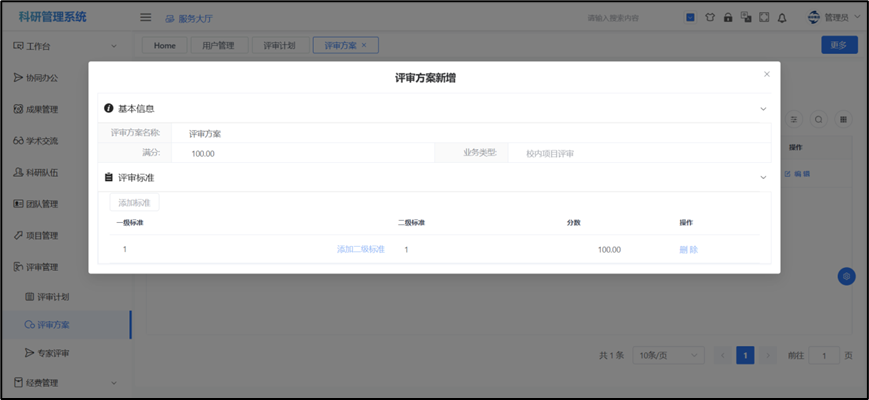869x400 pixels.
Task: Open the 10条/页 page size dropdown
Action: [664, 355]
